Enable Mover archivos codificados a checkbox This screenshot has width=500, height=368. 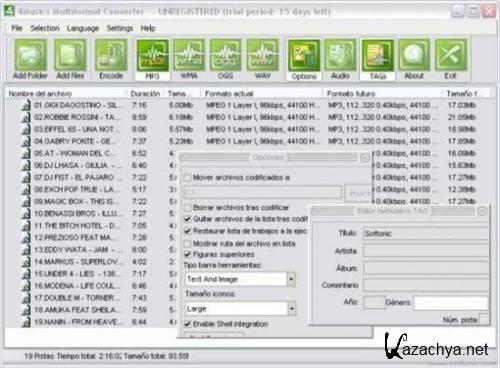[x=187, y=178]
